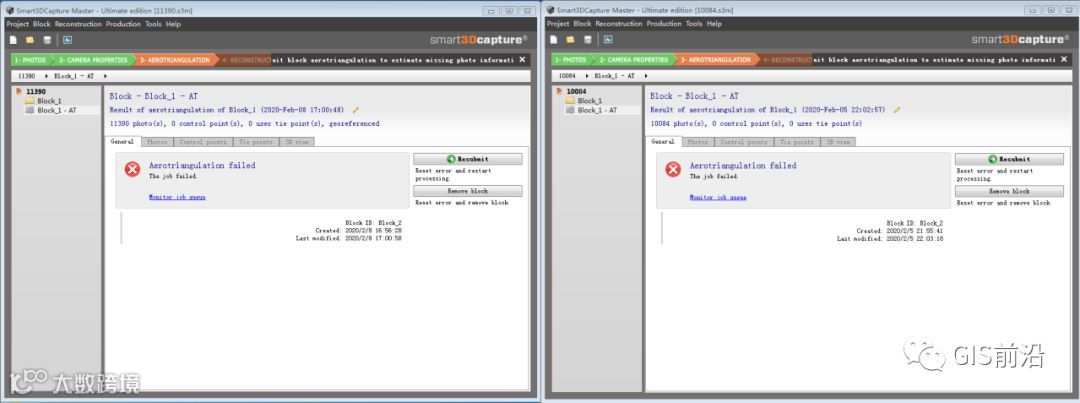
Task: Click the 11390 breadcrumb root item
Action: [26, 76]
